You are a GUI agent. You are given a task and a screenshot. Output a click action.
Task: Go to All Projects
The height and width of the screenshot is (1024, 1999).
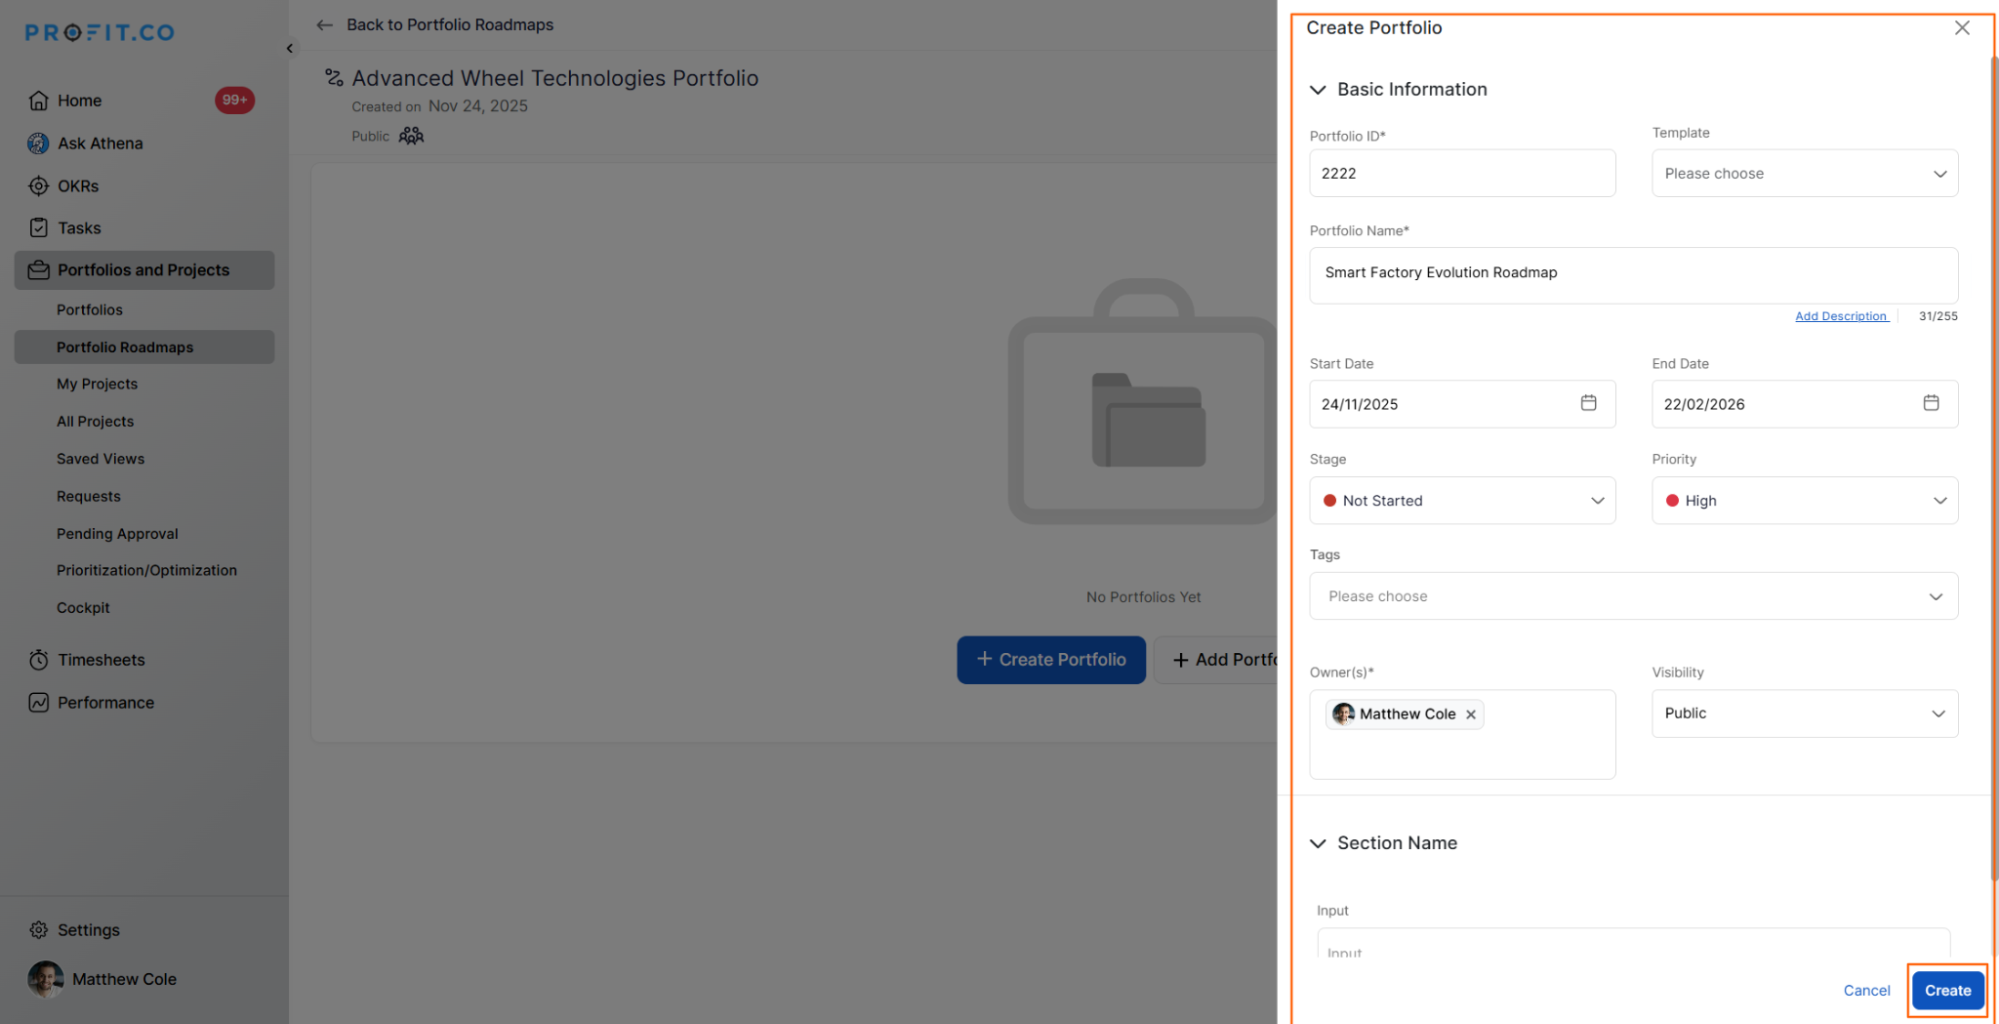(x=95, y=422)
